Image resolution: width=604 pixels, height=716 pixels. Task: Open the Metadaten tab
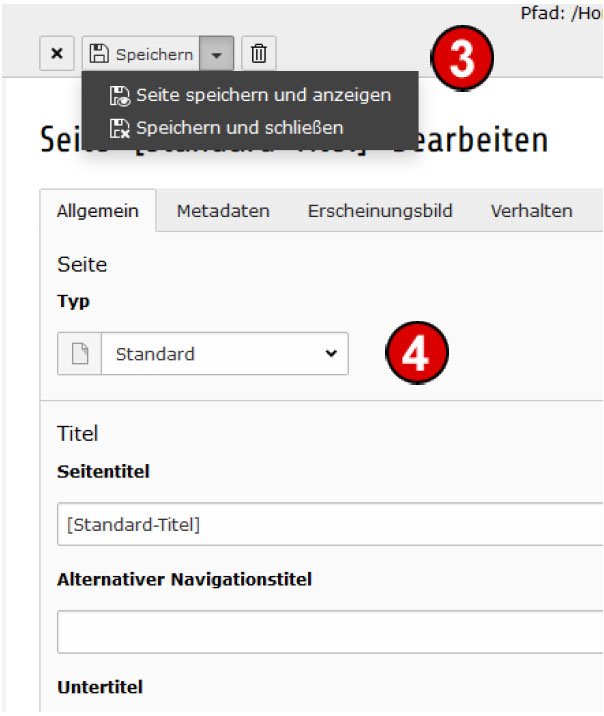tap(223, 211)
